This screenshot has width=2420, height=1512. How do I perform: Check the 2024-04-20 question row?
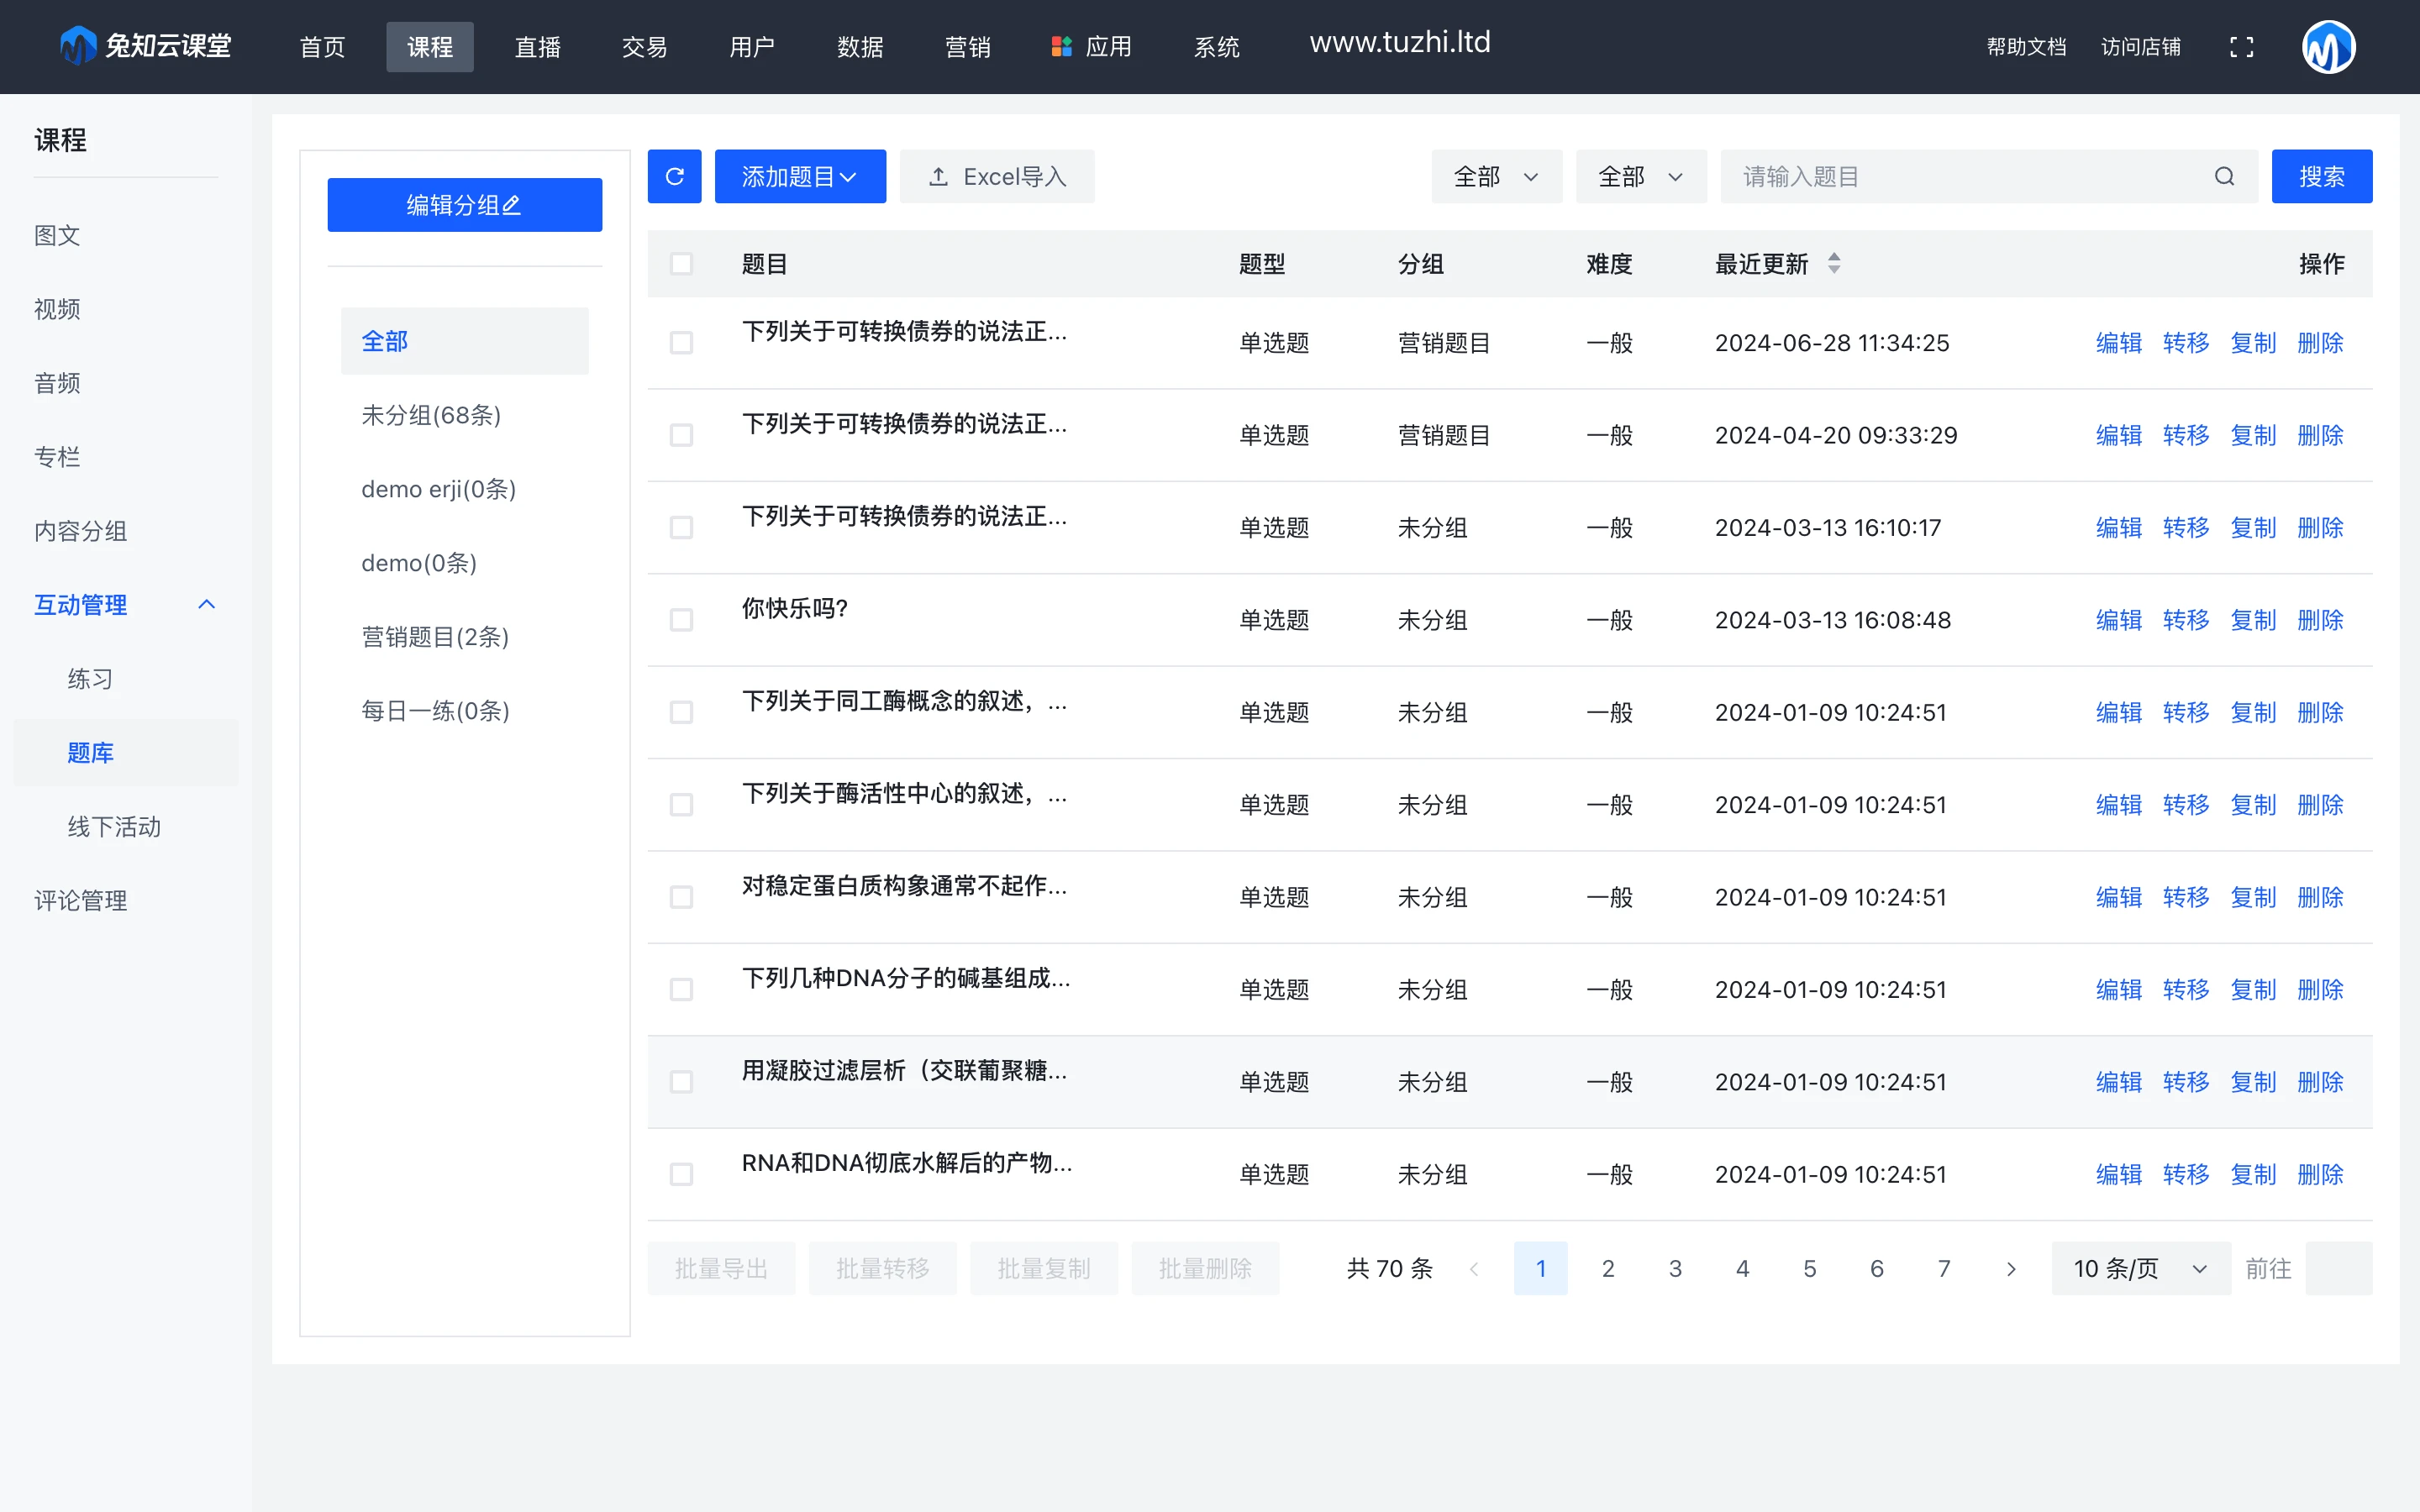coord(681,435)
